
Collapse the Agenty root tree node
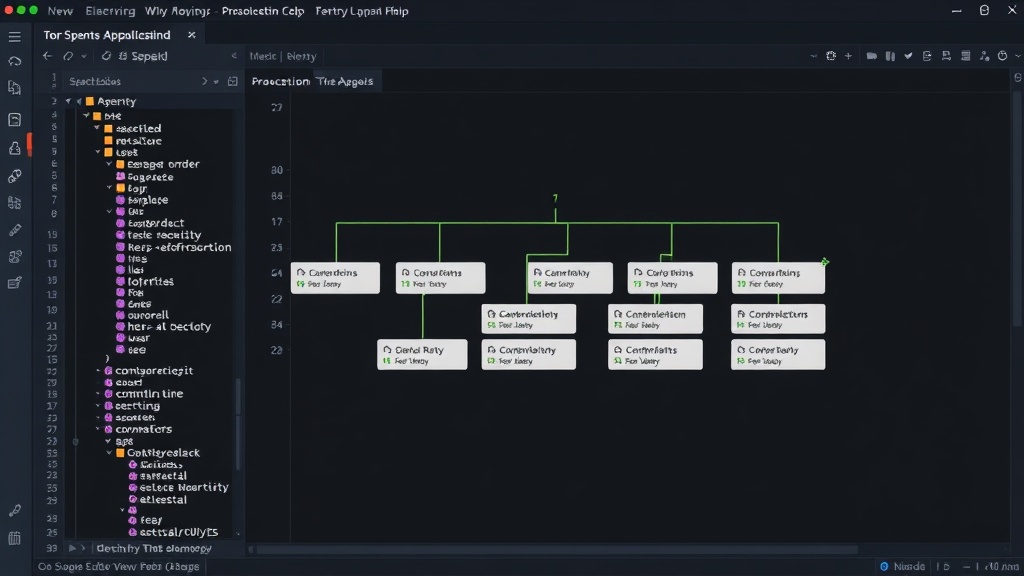coord(68,101)
